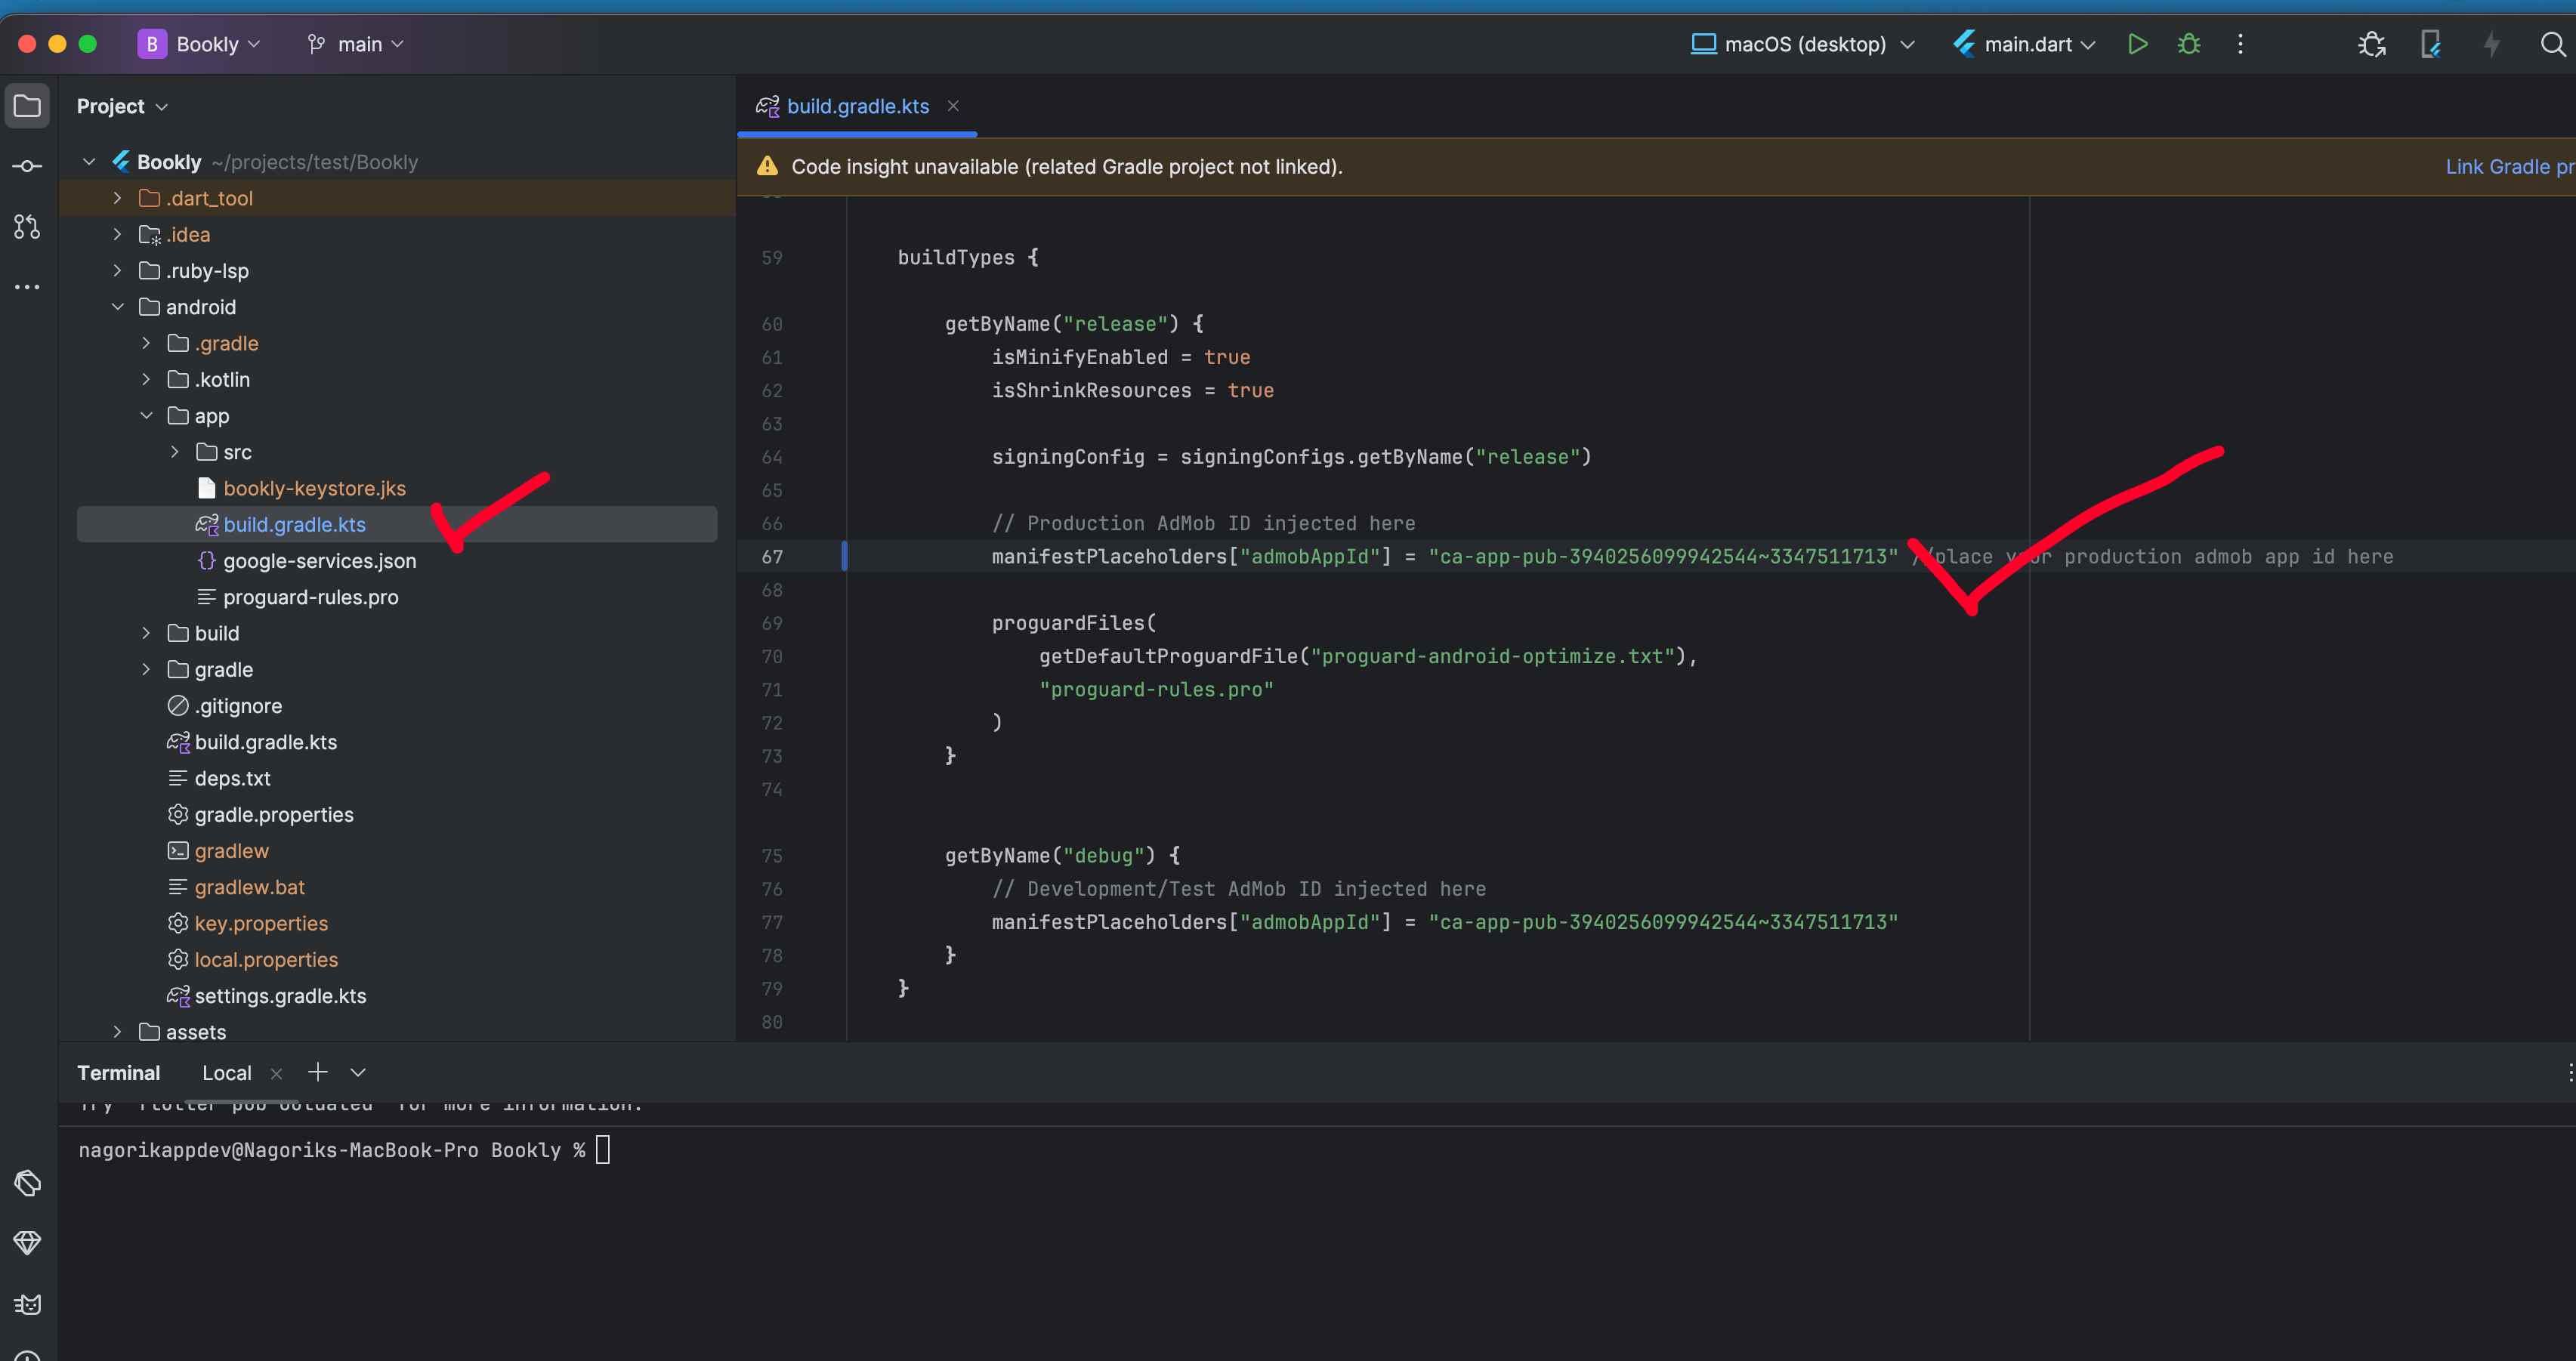Open the diamond gem tool window icon
This screenshot has width=2576, height=1361.
click(27, 1243)
